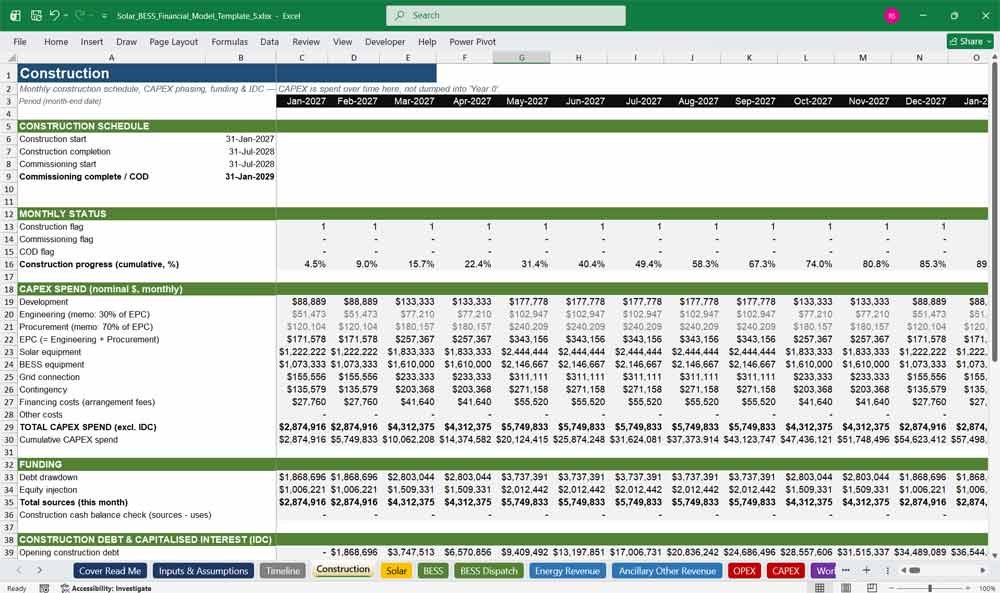Switch to Solar sheet tab

[396, 571]
